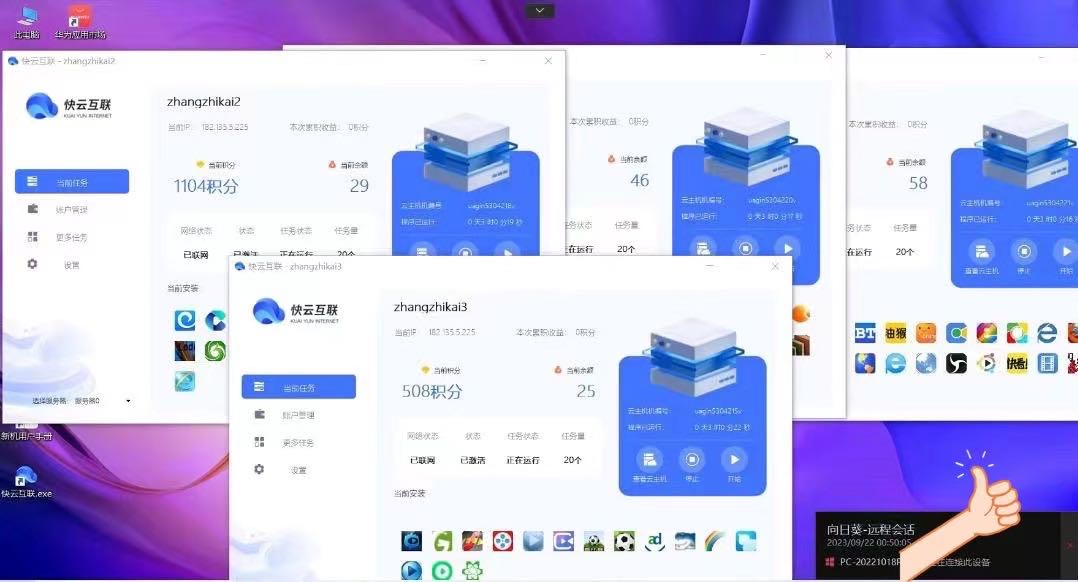Viewport: 1078px width, 582px height.
Task: Open the blue circular play icon
Action: [x=412, y=570]
